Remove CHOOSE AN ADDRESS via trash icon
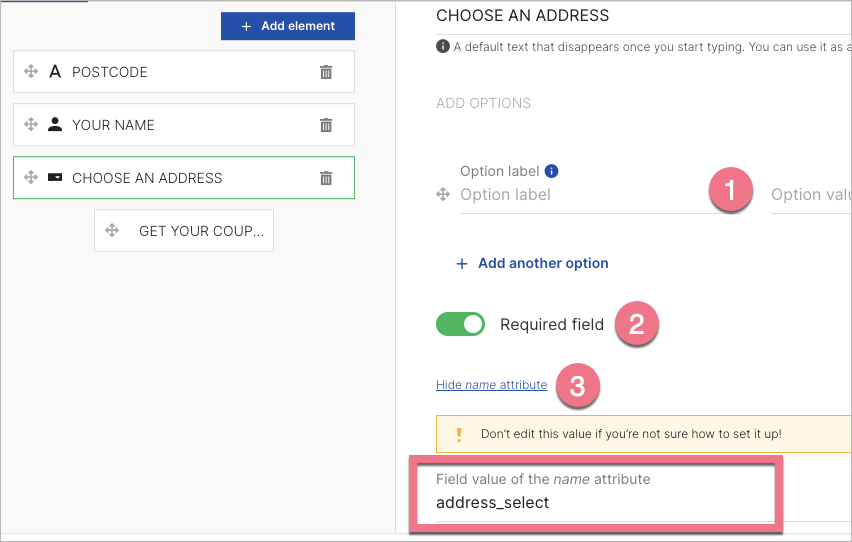Viewport: 852px width, 542px height. [326, 178]
